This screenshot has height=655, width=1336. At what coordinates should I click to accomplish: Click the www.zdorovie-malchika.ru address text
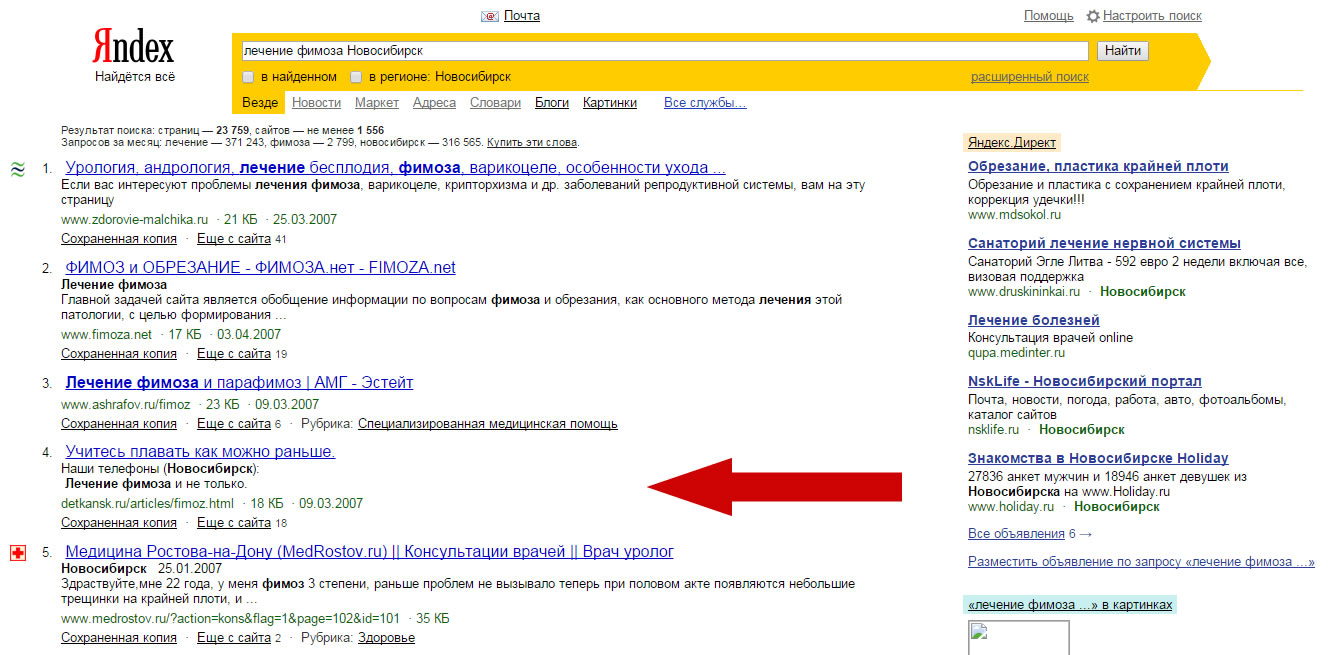click(x=134, y=220)
